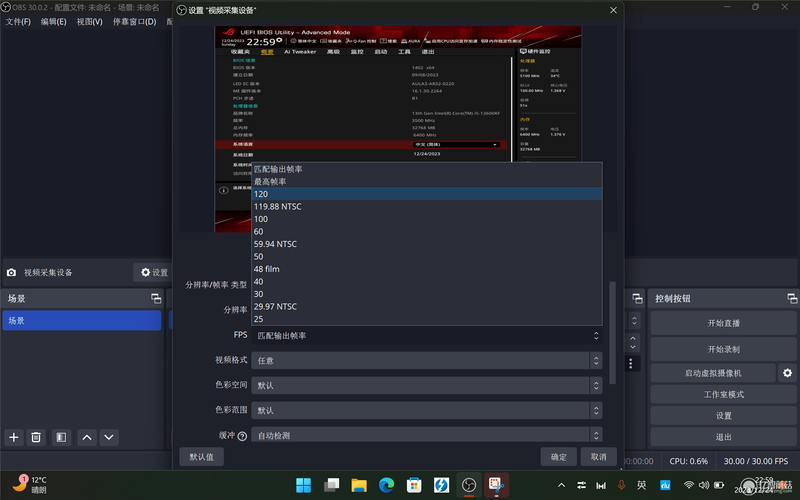Close the 视频采集设备 settings dialog

pyautogui.click(x=613, y=10)
